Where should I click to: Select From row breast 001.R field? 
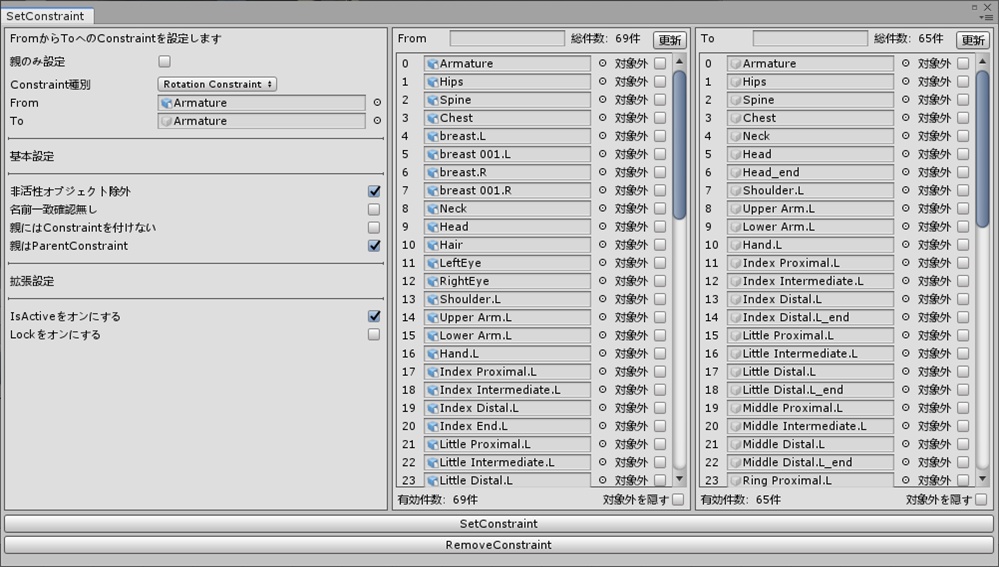pos(507,190)
